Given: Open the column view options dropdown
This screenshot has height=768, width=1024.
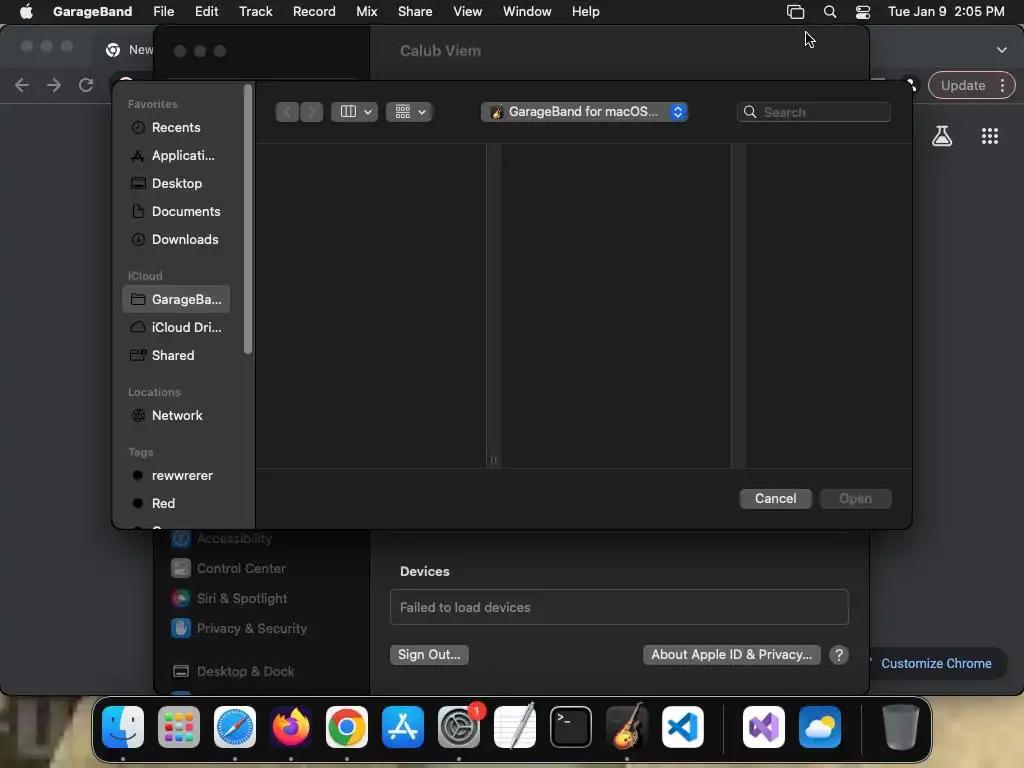Looking at the screenshot, I should pyautogui.click(x=355, y=112).
